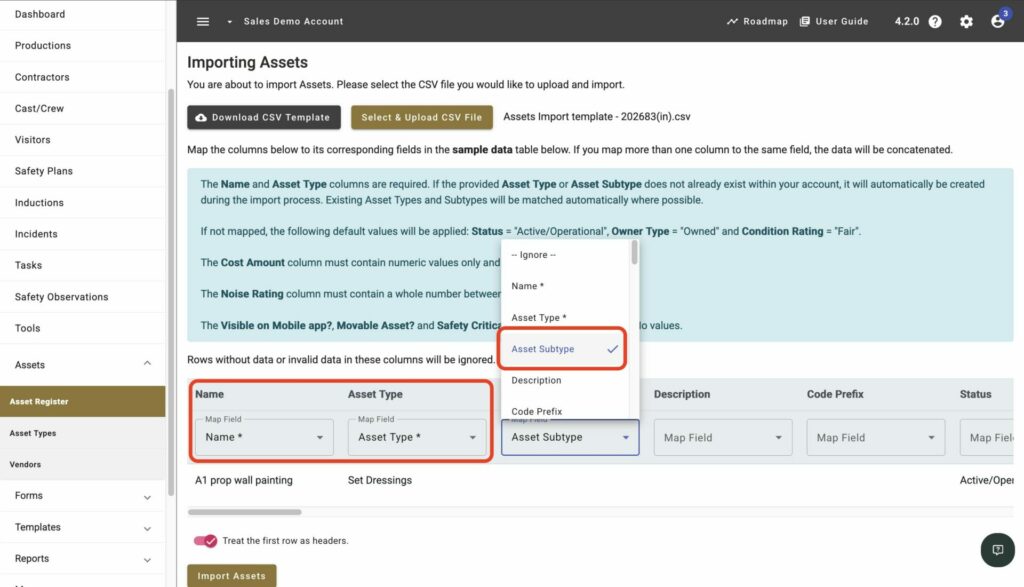
Task: Open the Asset Subtype map field dropdown
Action: [x=569, y=437]
